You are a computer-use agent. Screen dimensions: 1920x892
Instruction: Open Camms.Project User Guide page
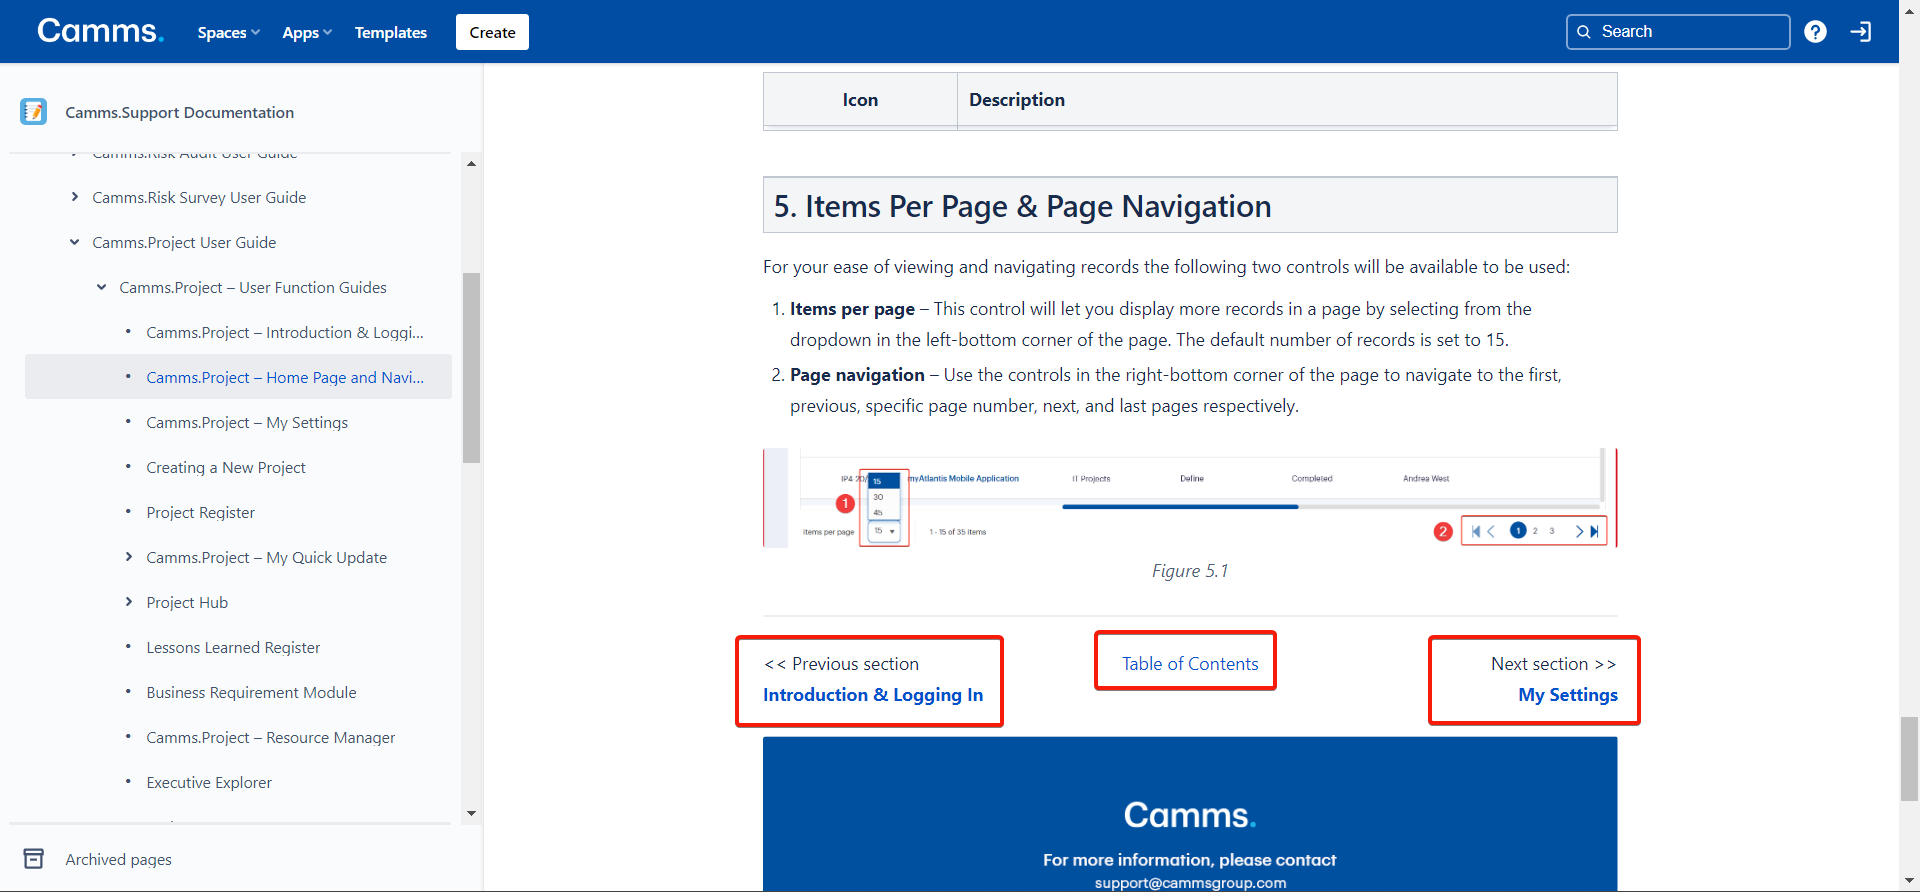(184, 242)
